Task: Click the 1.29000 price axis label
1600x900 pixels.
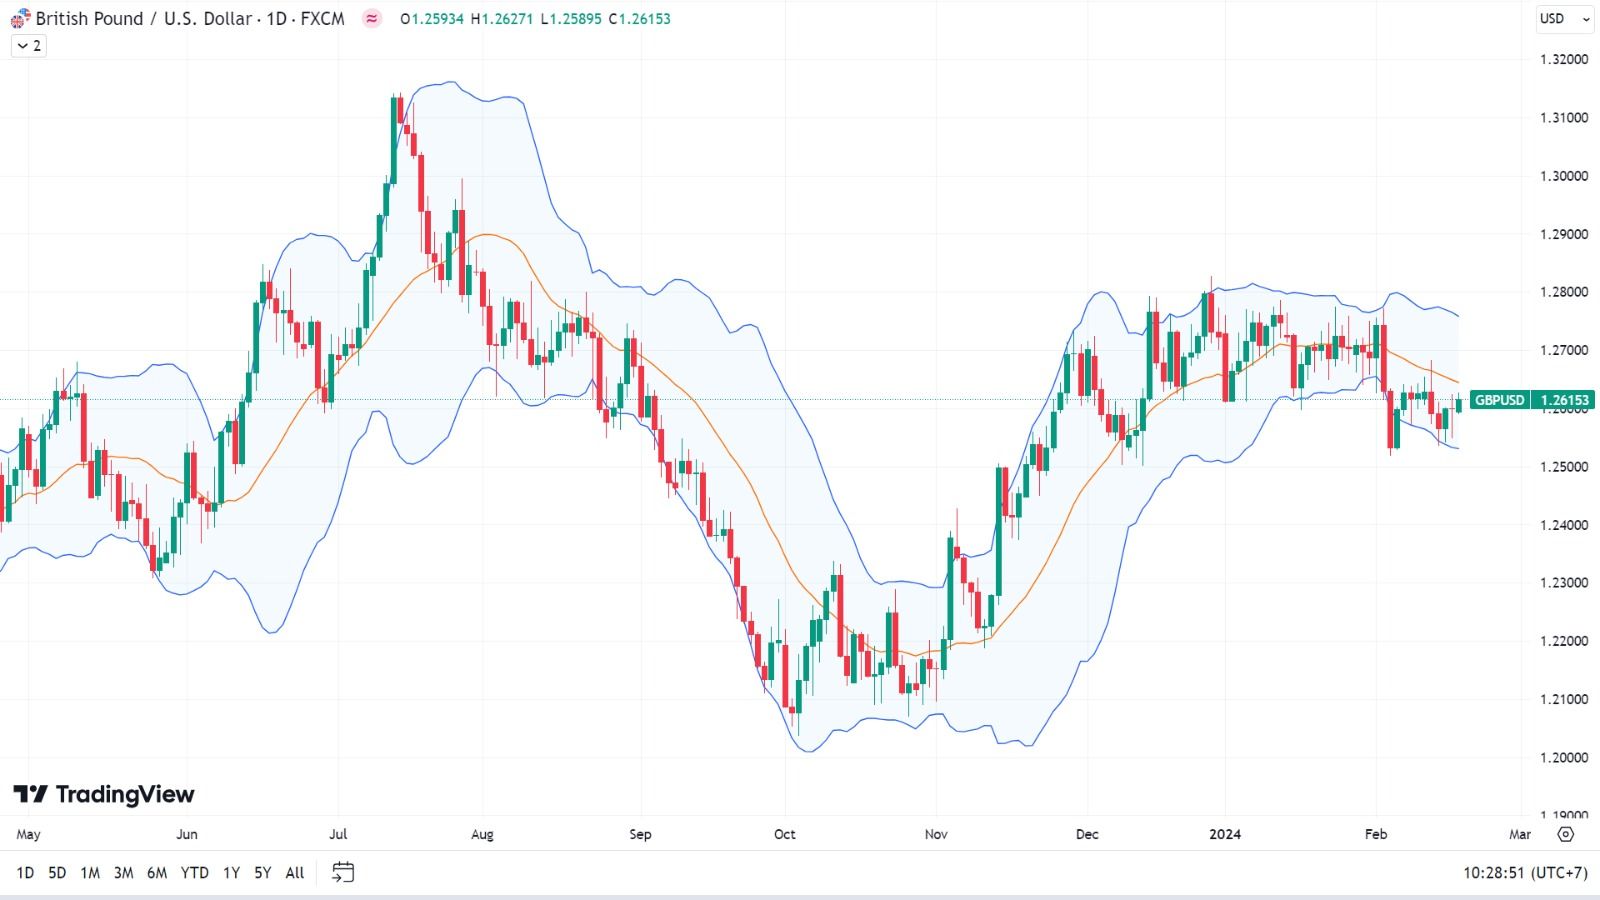Action: (1564, 234)
